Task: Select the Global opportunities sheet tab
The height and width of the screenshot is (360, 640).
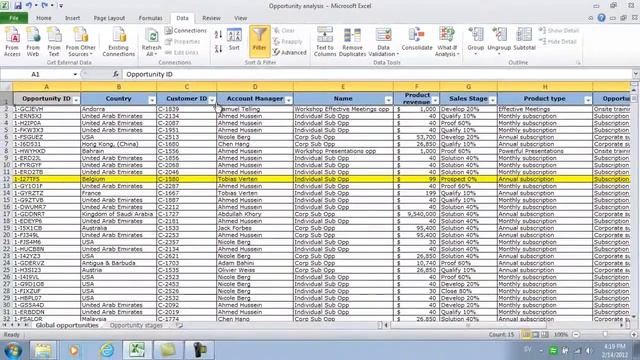Action: coord(67,325)
